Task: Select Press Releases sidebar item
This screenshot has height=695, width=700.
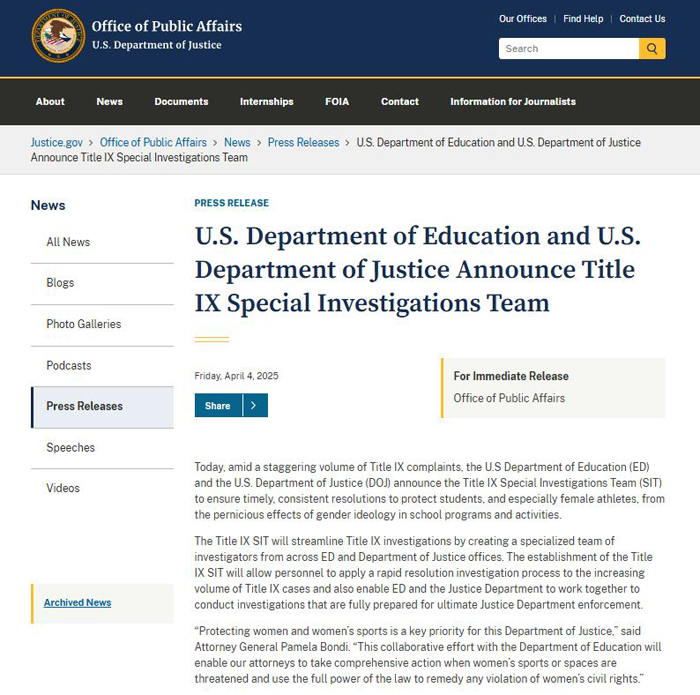Action: [x=102, y=406]
